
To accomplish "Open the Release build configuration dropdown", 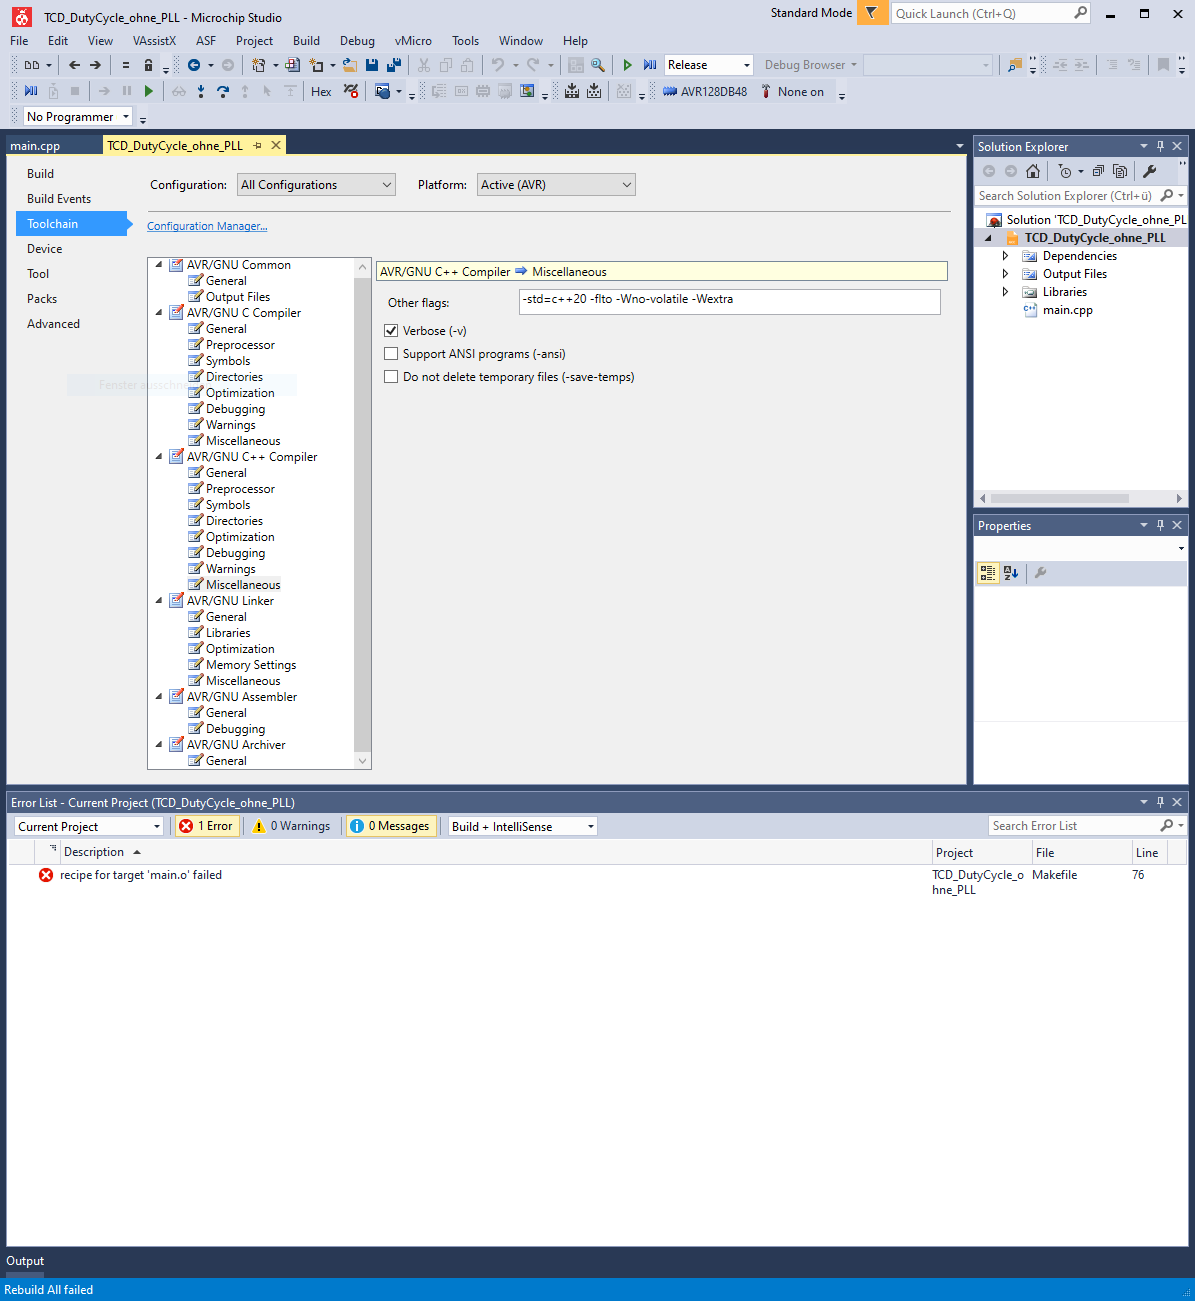I will click(x=708, y=65).
